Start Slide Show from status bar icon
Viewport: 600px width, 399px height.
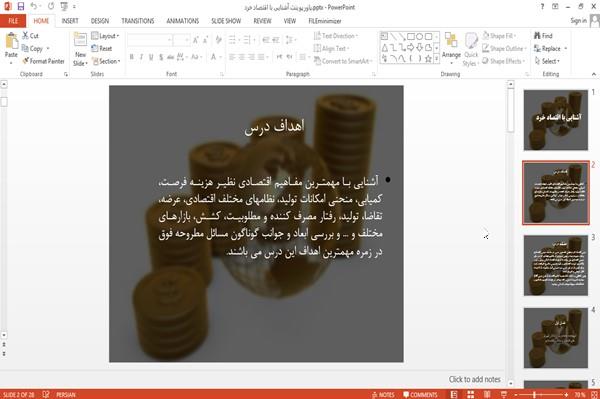504,394
